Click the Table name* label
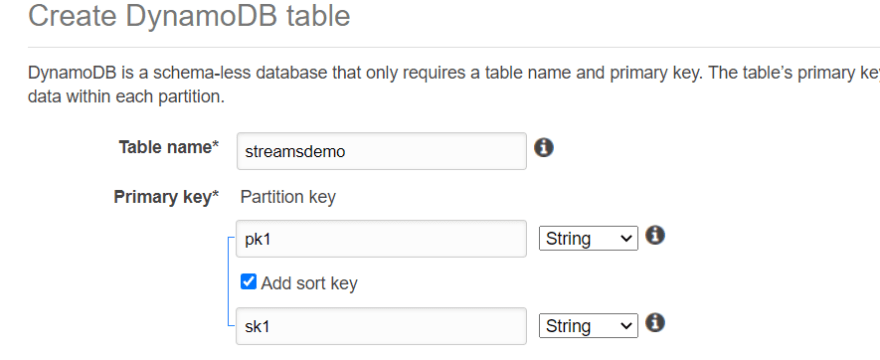This screenshot has height=360, width=880. click(x=168, y=147)
